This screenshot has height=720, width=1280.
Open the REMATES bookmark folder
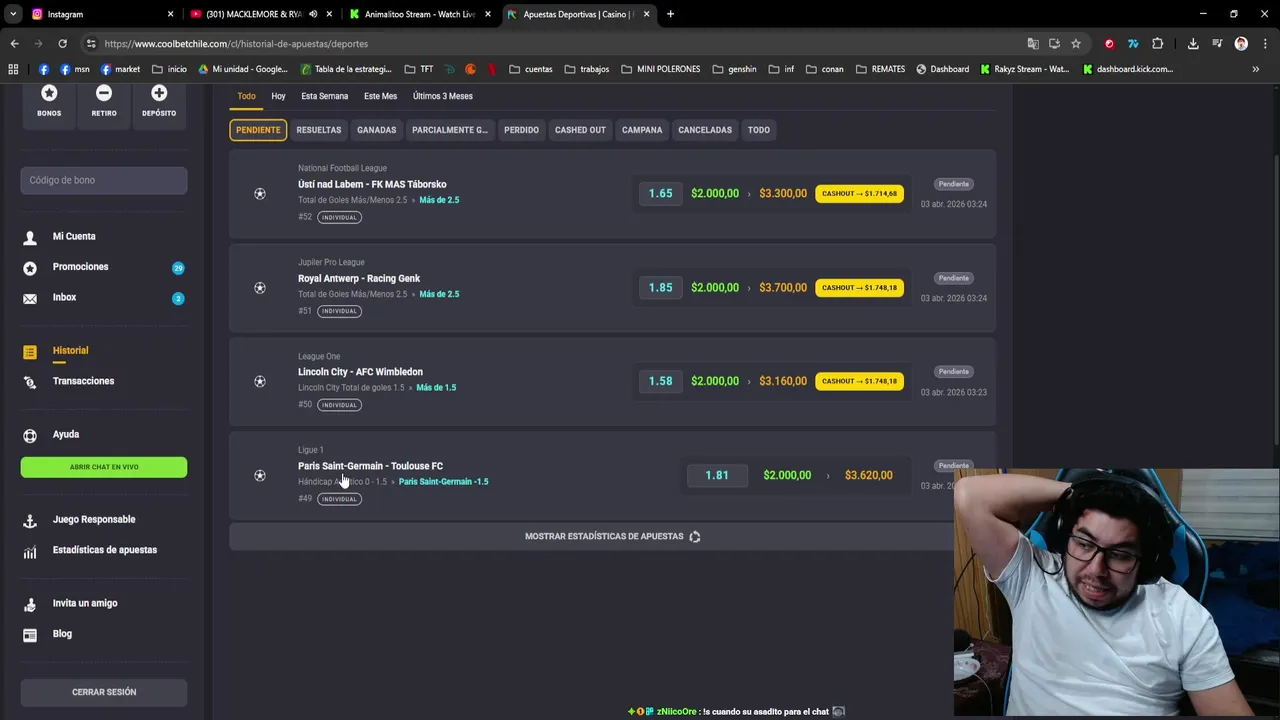(879, 69)
